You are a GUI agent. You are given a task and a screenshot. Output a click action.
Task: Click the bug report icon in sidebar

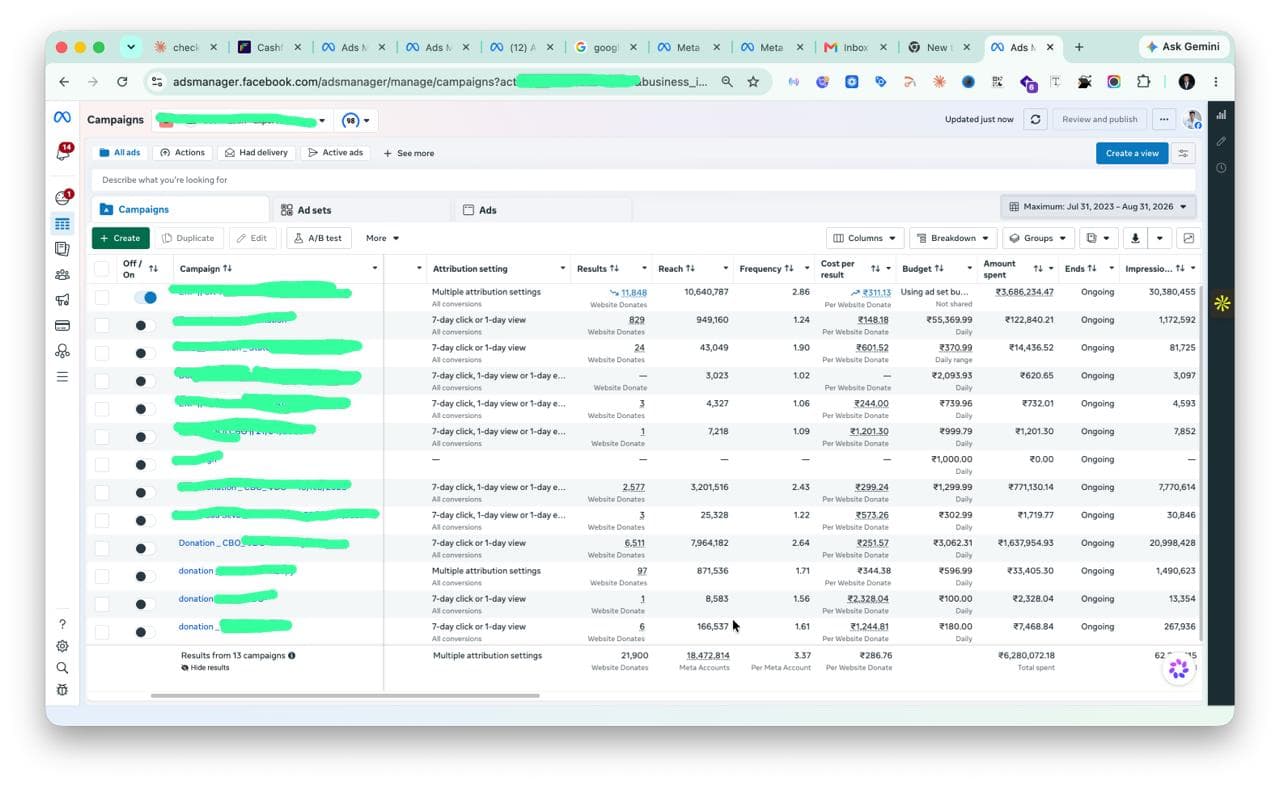coord(62,690)
